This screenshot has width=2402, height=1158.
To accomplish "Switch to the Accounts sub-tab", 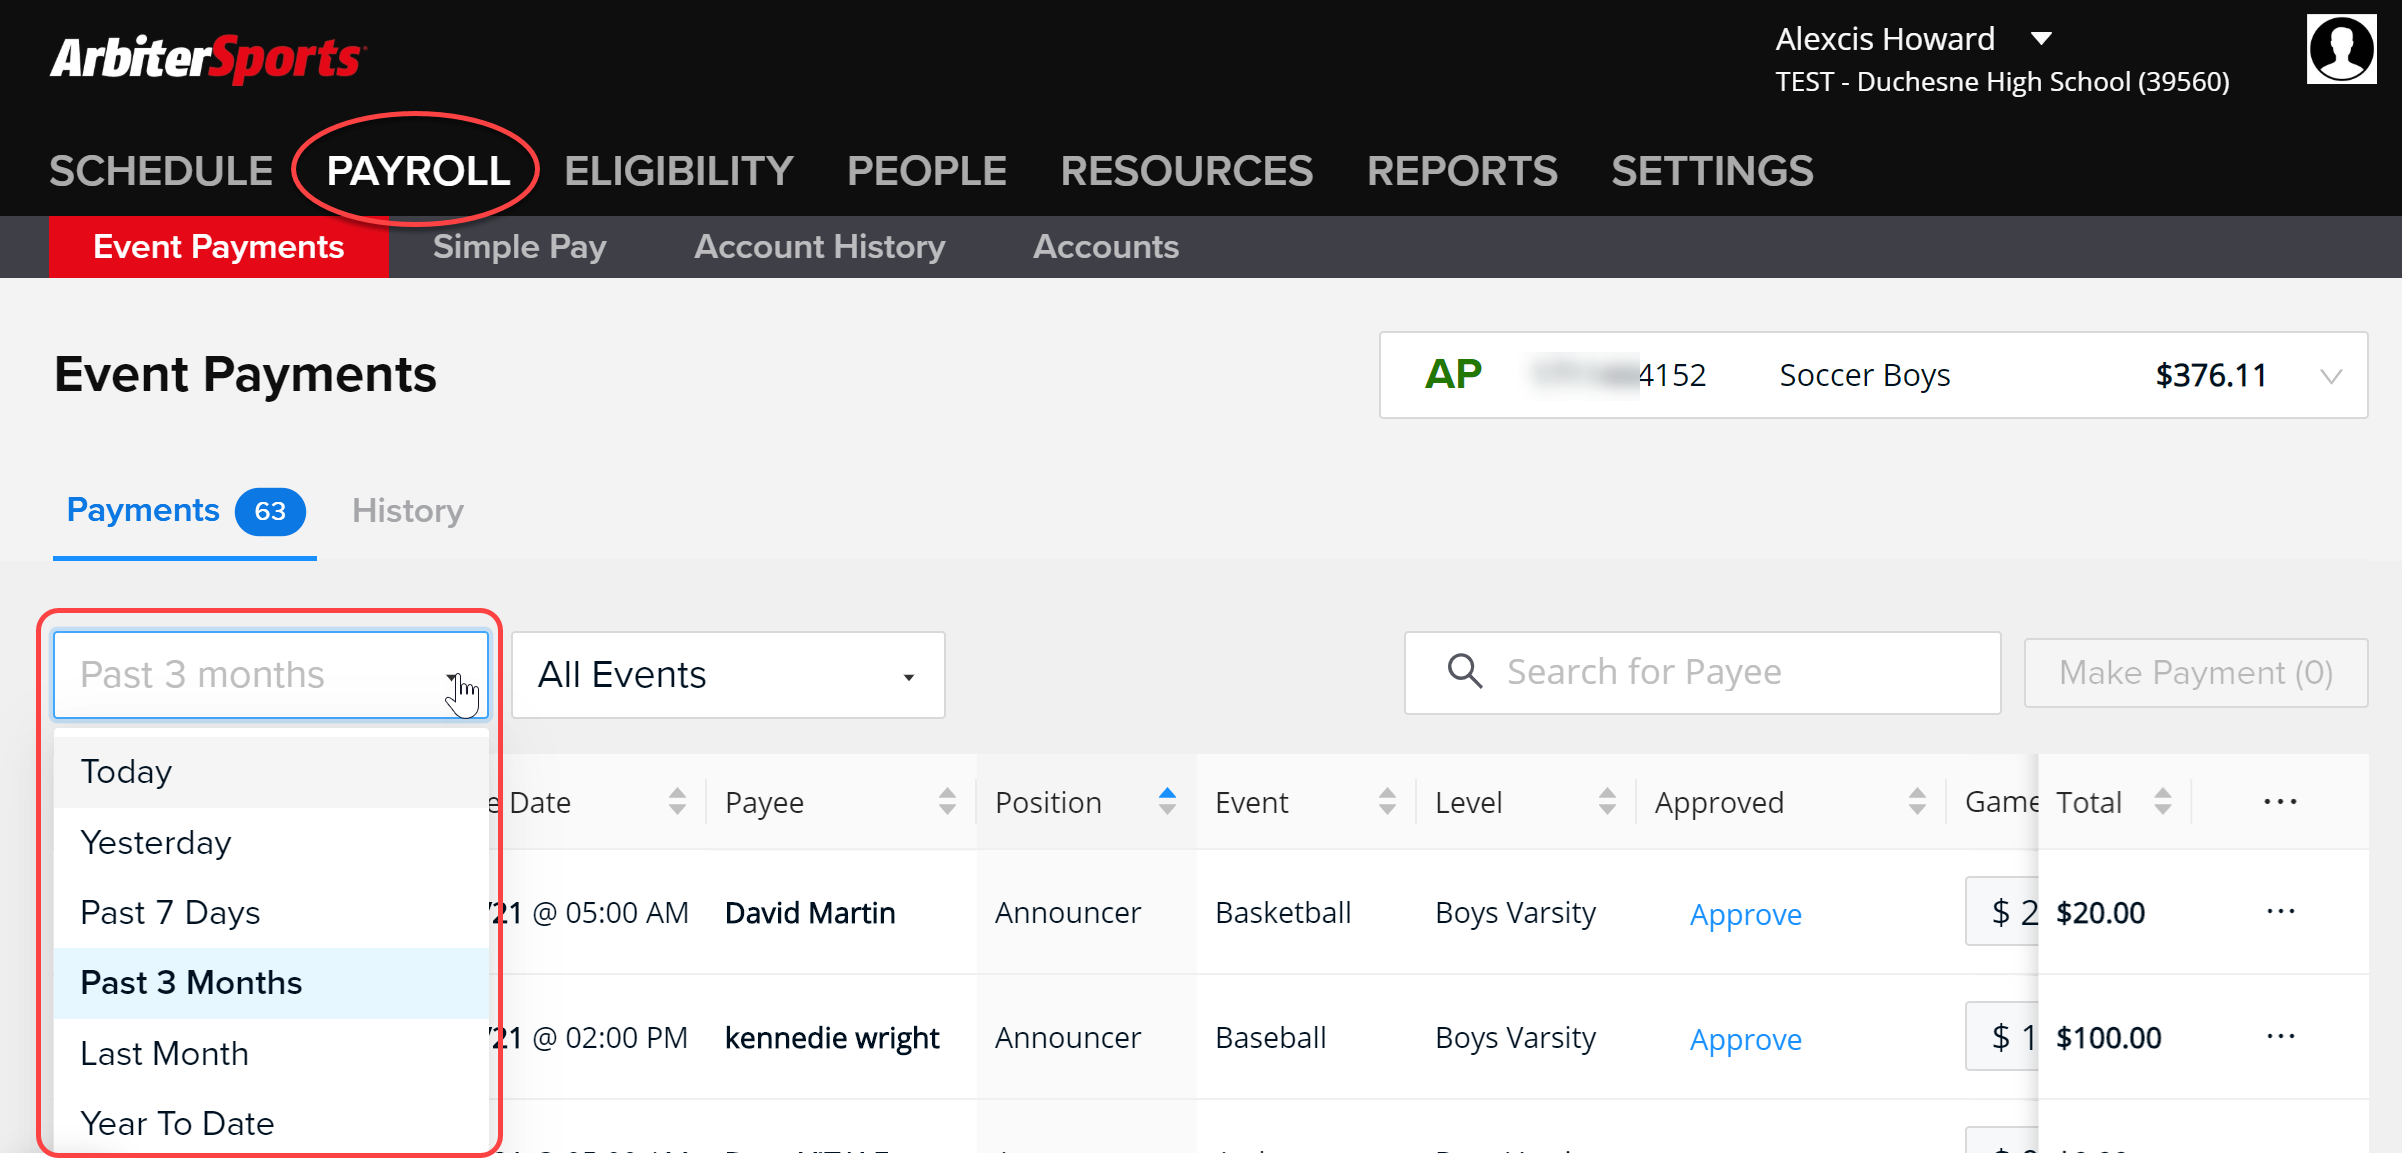I will [1105, 247].
